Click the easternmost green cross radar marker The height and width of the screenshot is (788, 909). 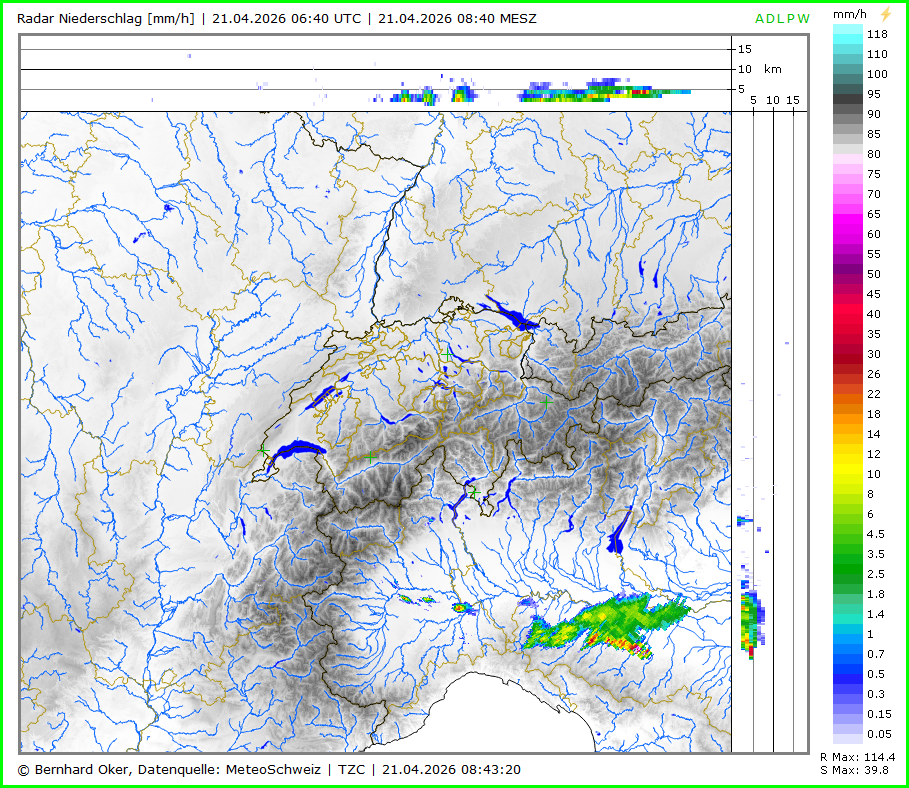pyautogui.click(x=546, y=401)
